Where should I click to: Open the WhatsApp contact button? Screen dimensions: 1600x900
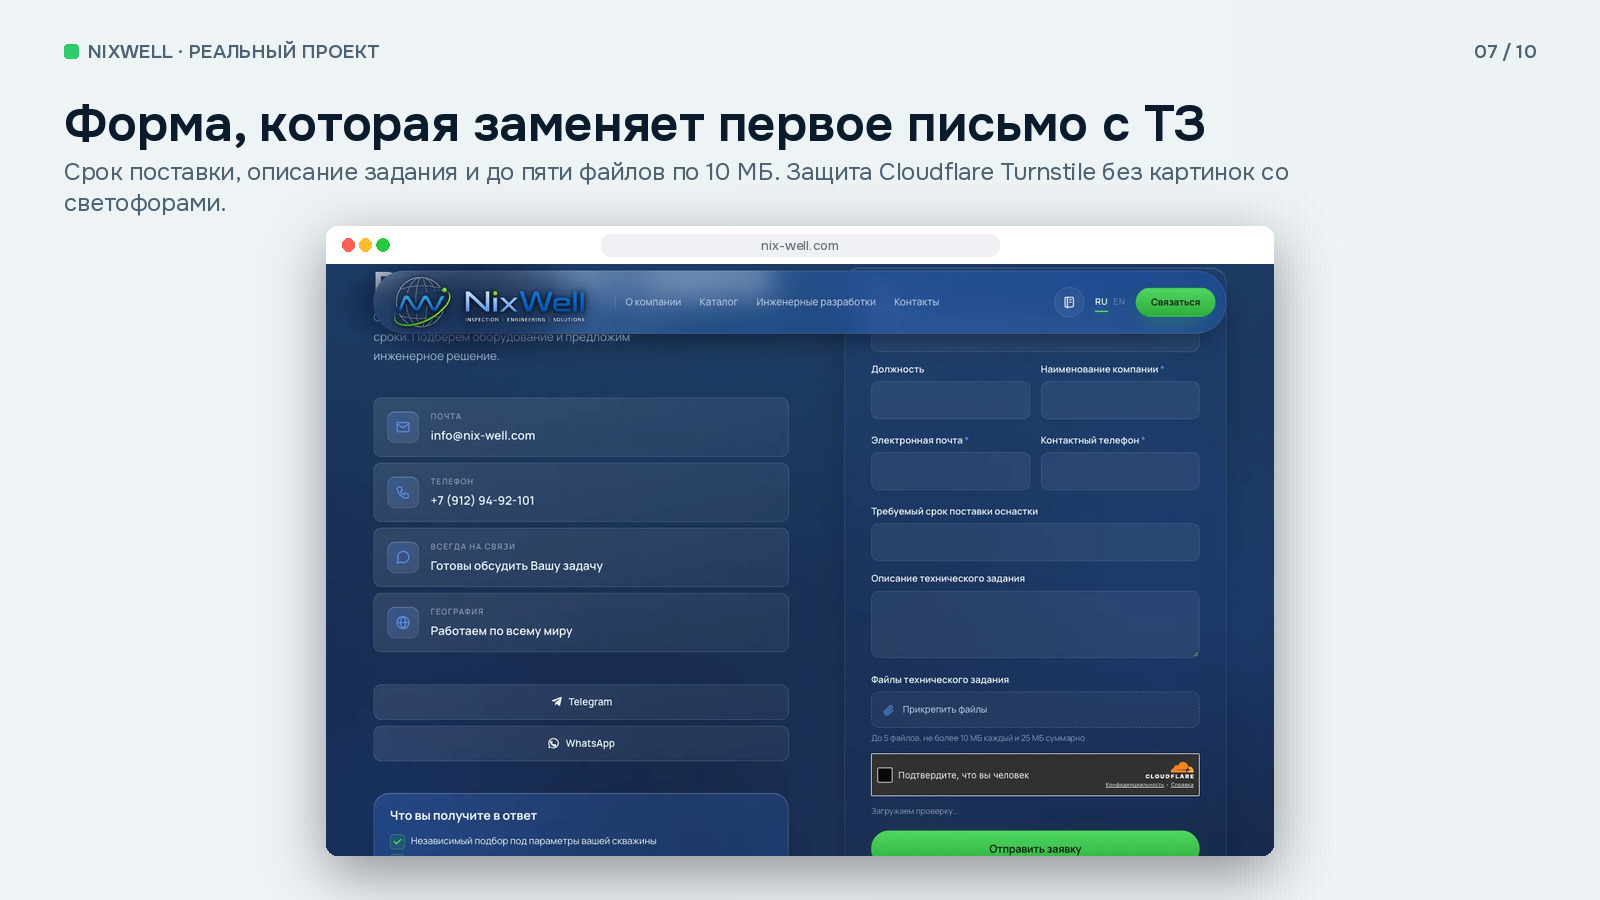tap(581, 743)
